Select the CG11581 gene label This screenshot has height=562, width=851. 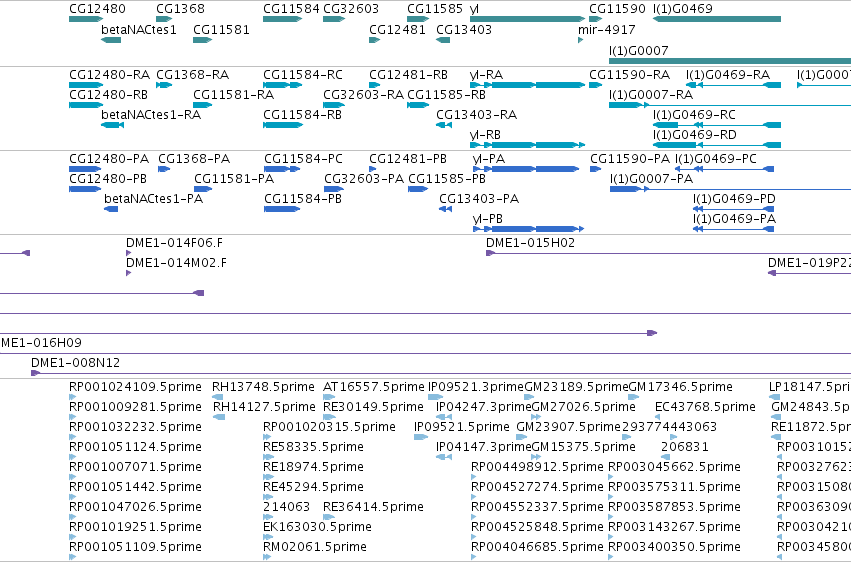tap(221, 29)
